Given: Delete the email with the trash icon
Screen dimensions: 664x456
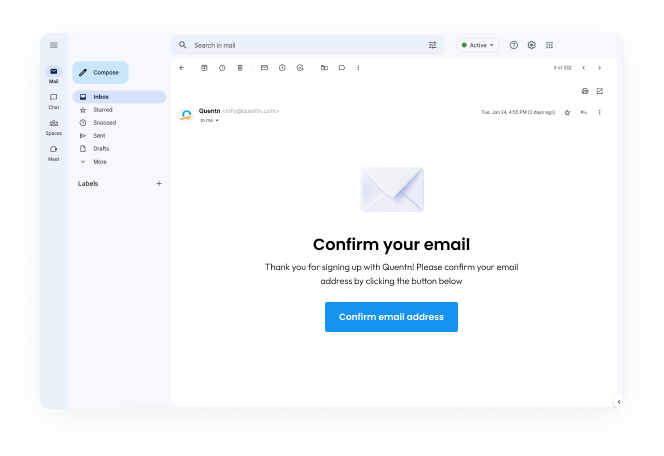Looking at the screenshot, I should point(240,68).
